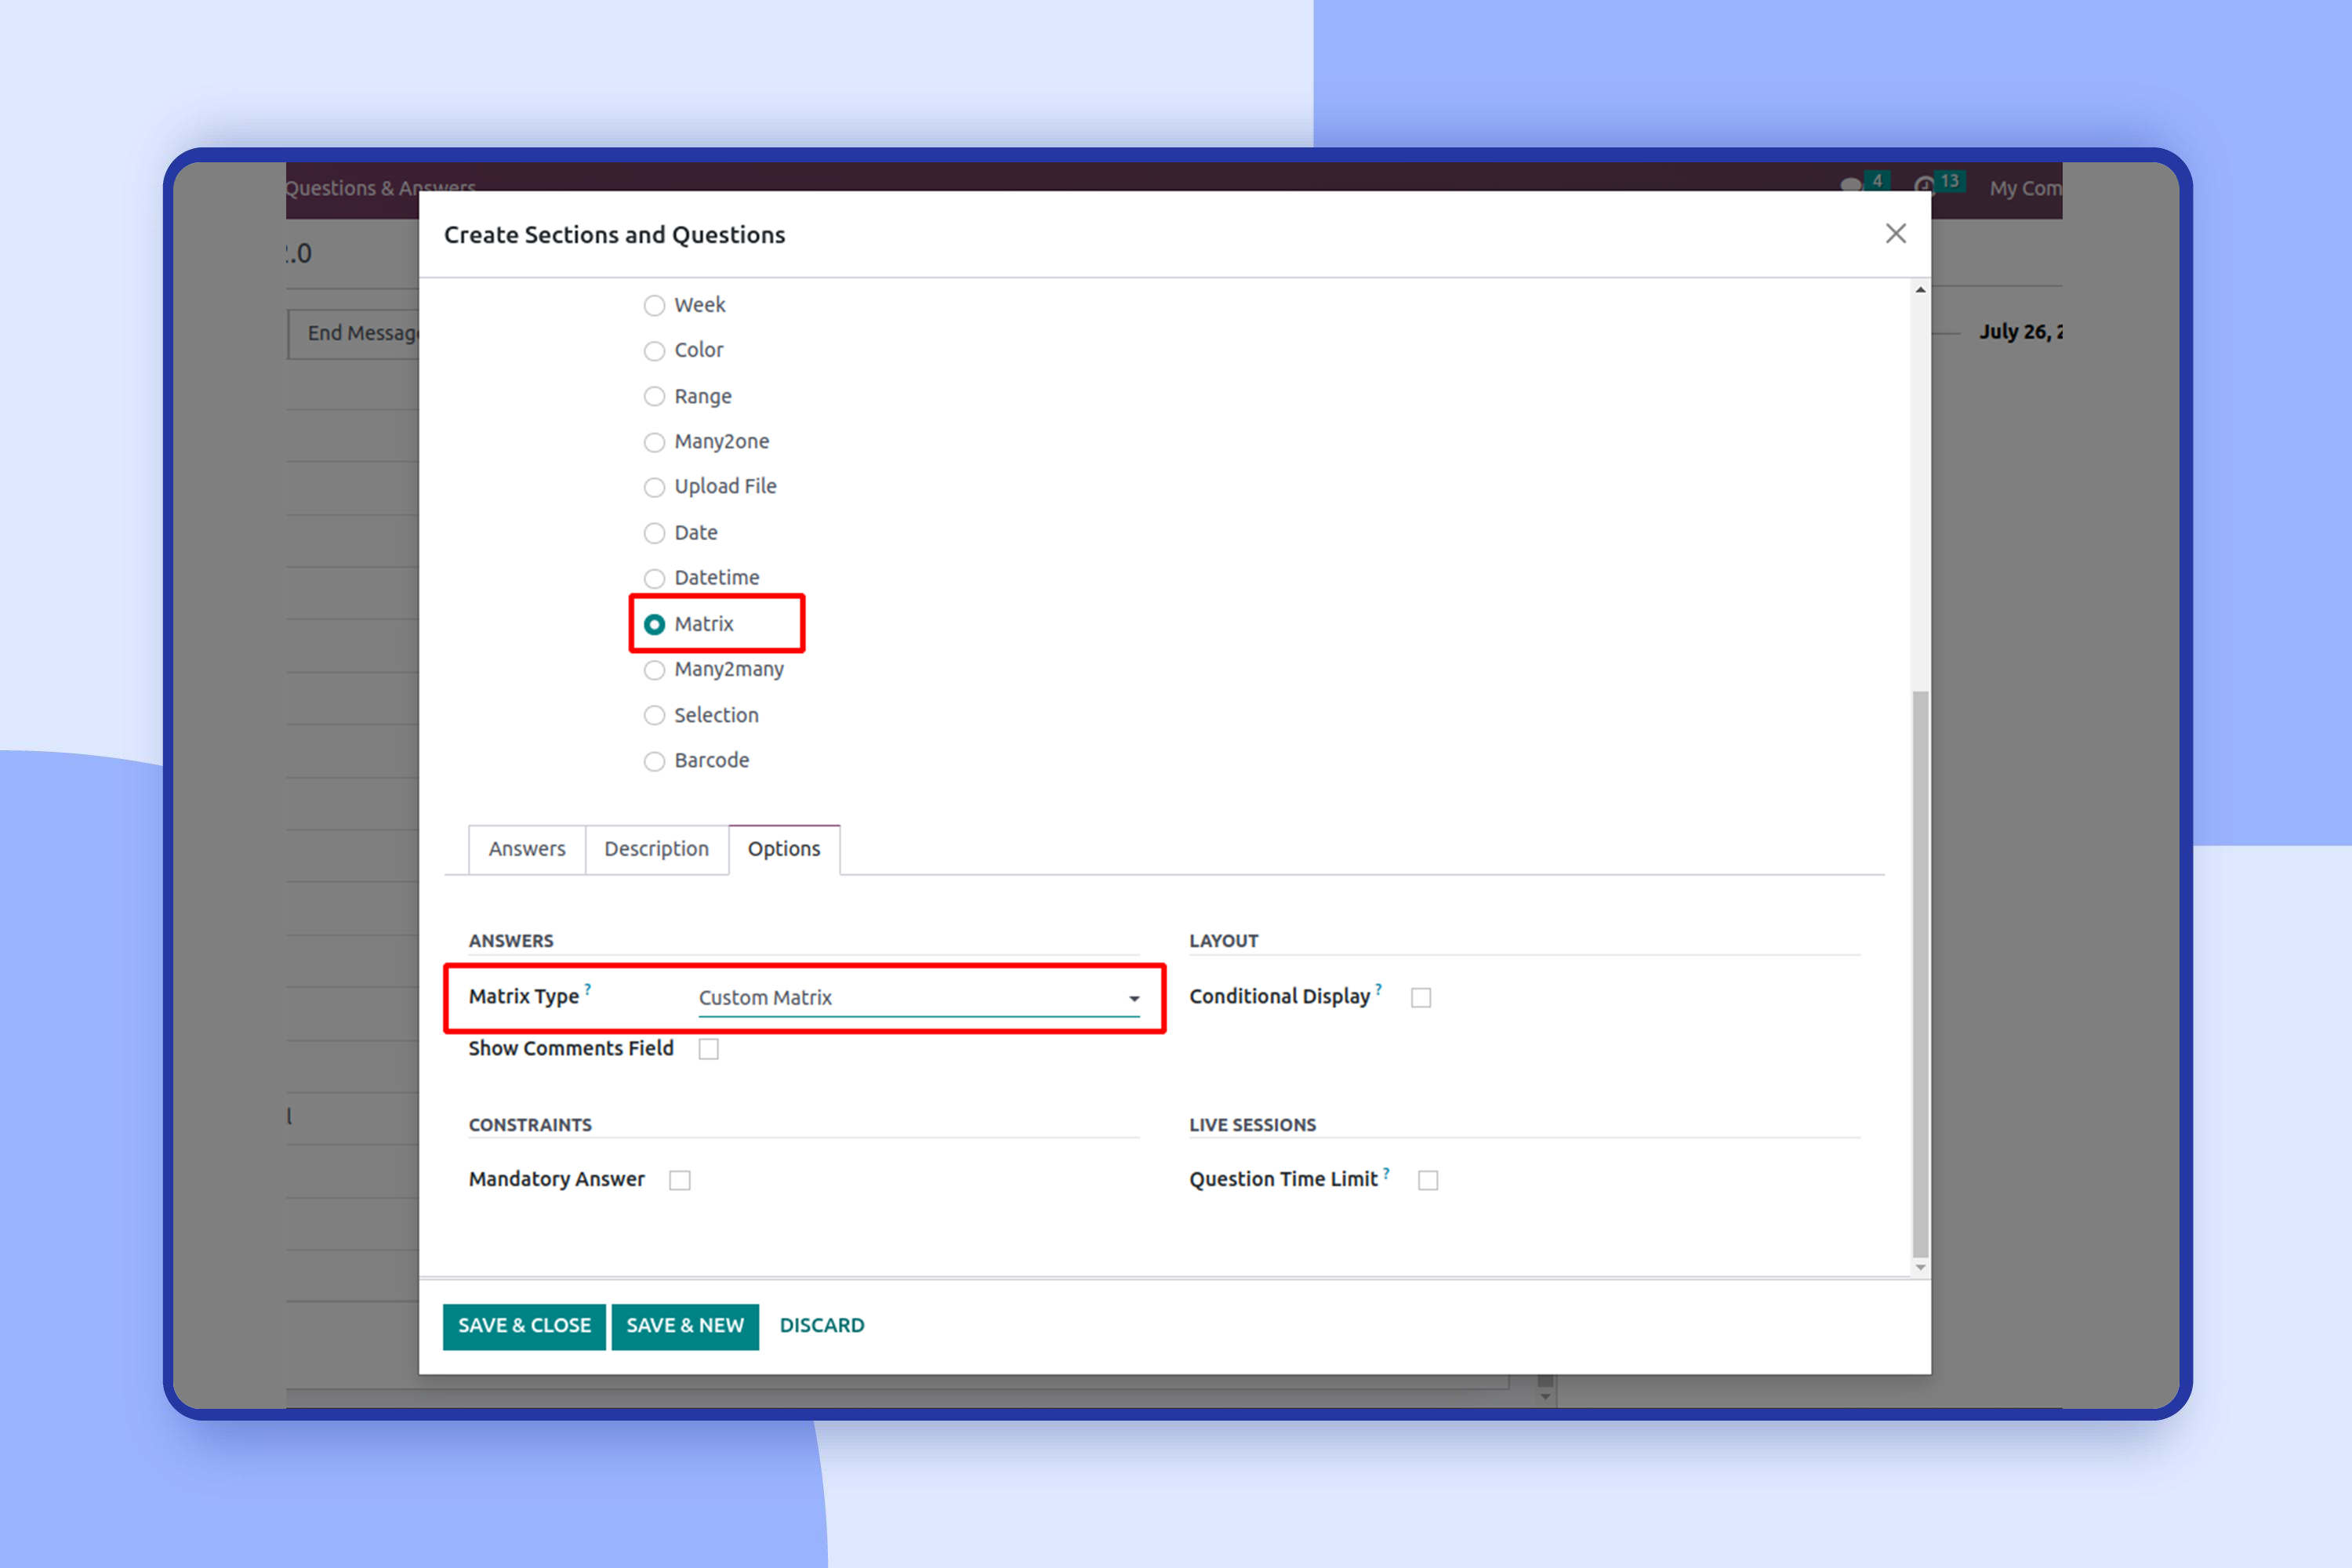
Task: Click the dialog scrollbar up arrow
Action: pyautogui.click(x=1920, y=290)
